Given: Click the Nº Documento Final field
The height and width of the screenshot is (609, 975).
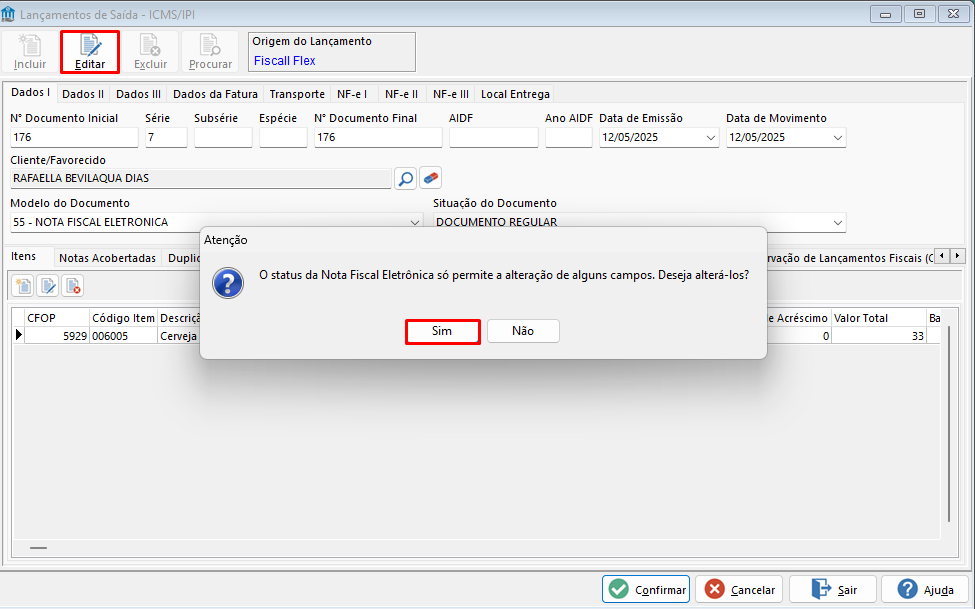Looking at the screenshot, I should 378,137.
